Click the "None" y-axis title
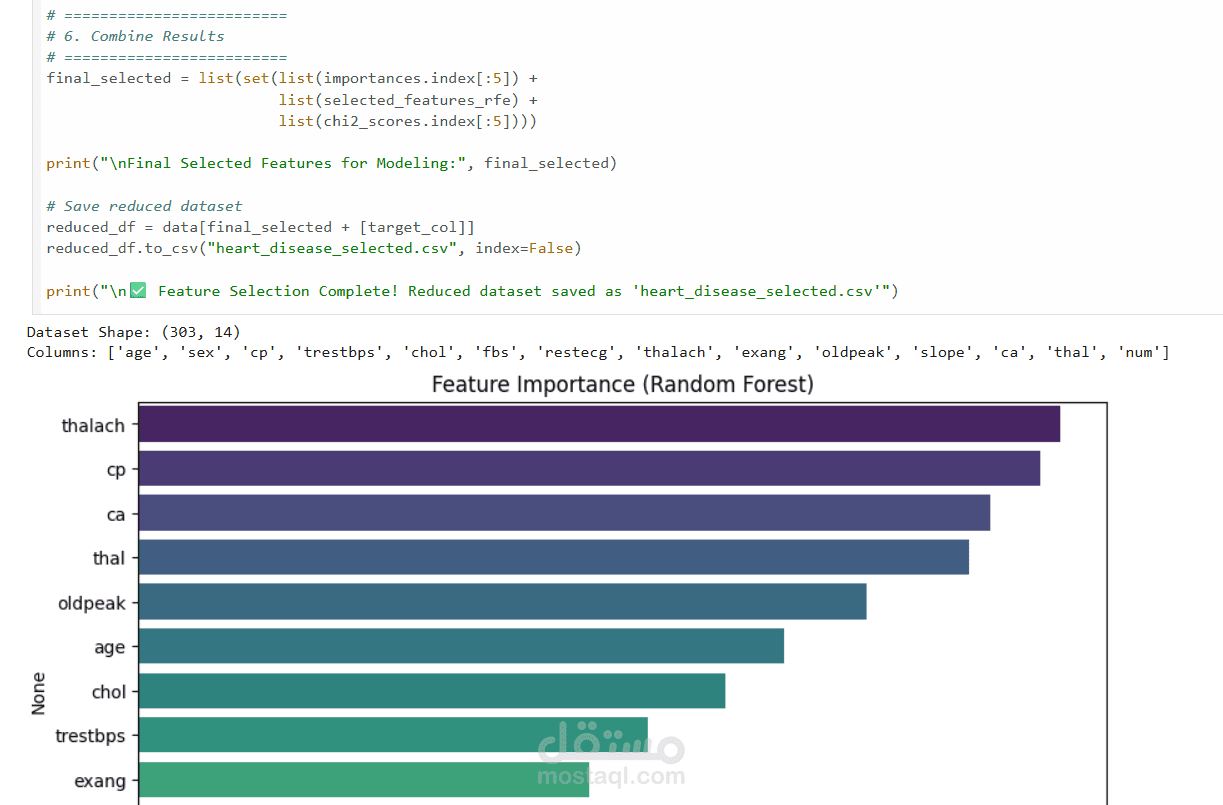This screenshot has width=1223, height=805. pos(39,692)
